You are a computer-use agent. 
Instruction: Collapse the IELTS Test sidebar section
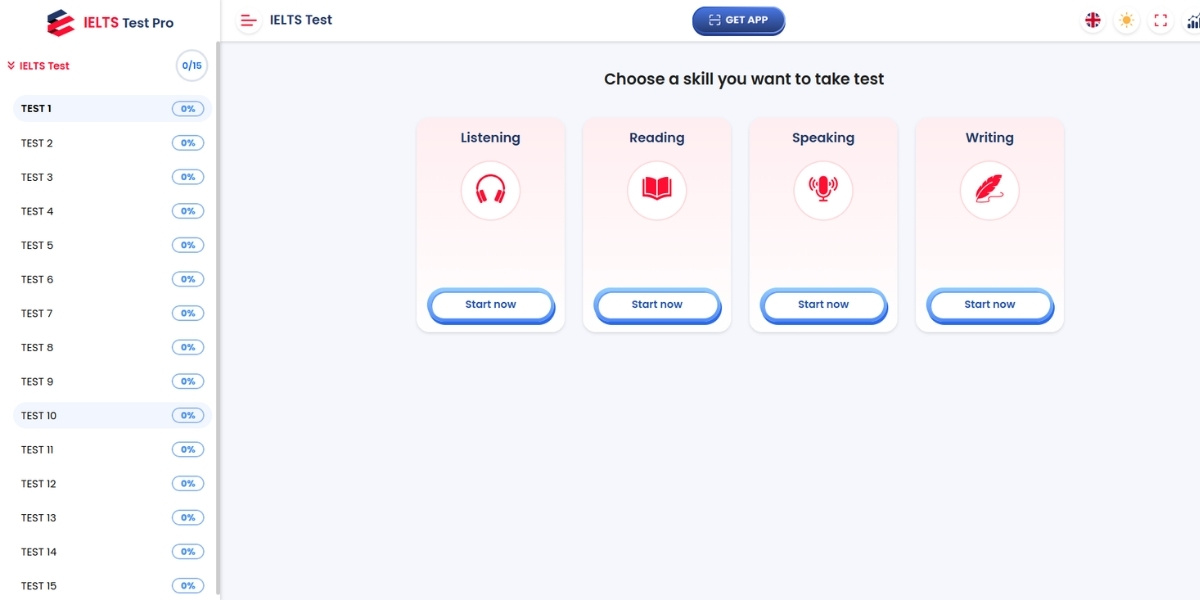[39, 66]
